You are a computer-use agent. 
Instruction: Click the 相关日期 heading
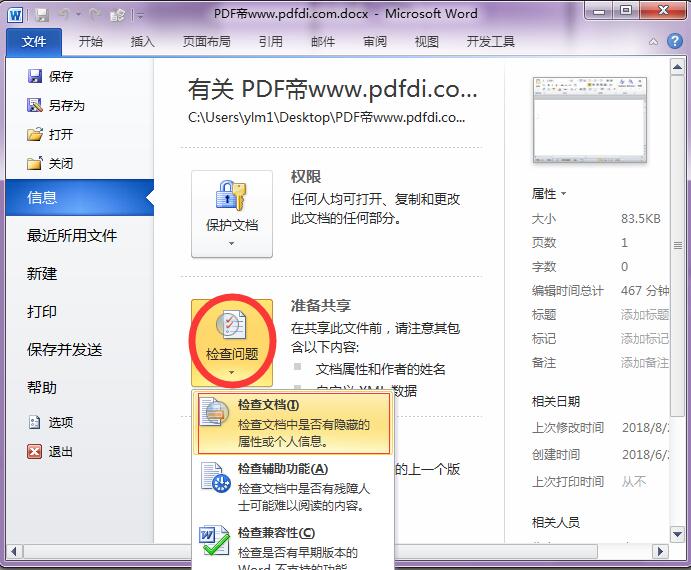pos(556,402)
